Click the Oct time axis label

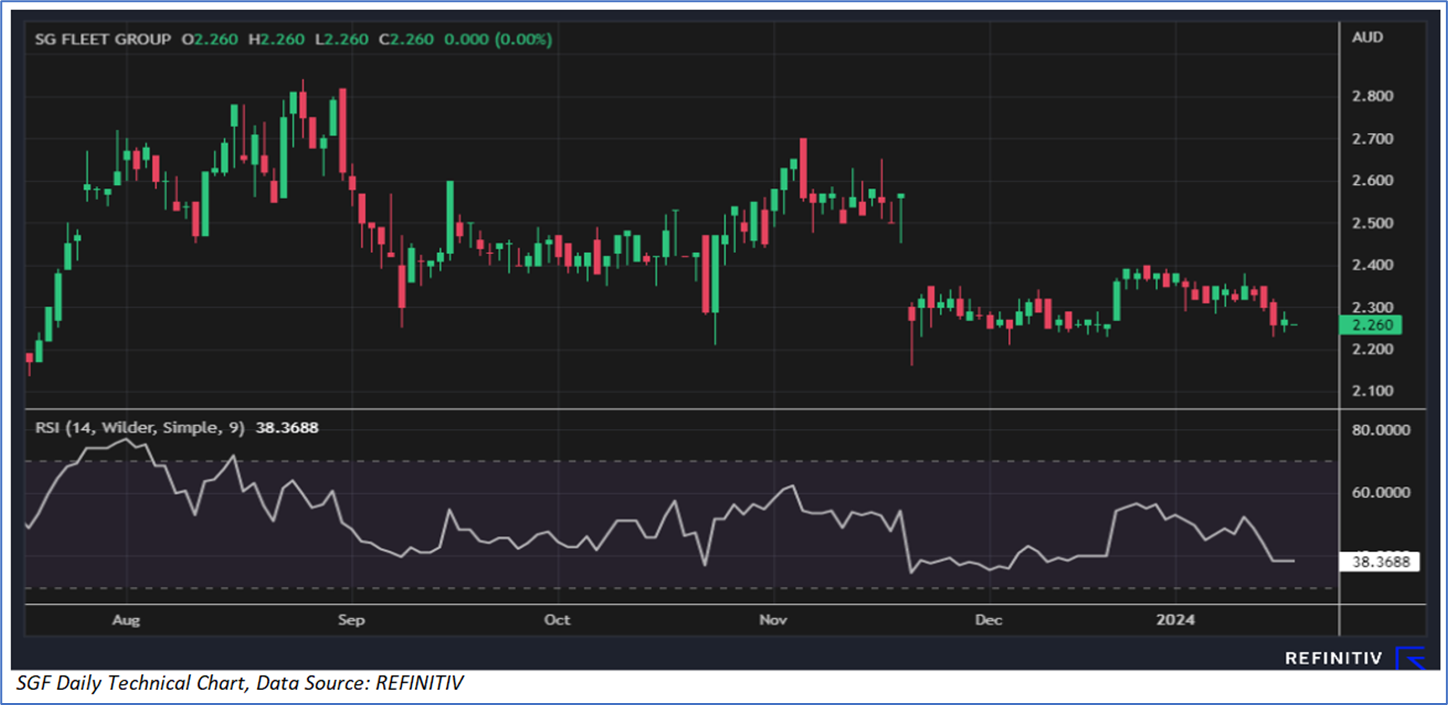(x=557, y=620)
